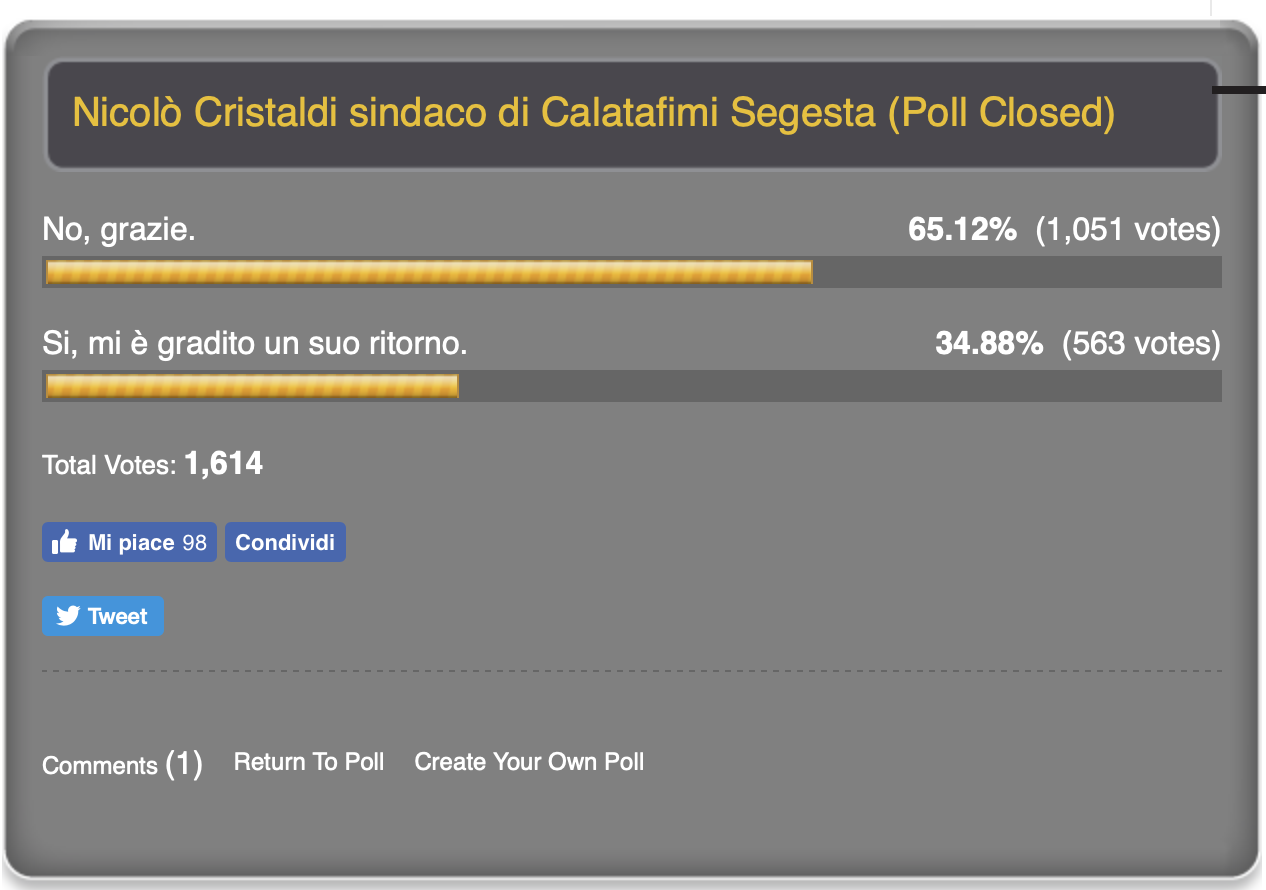
Task: Click the 563 votes count
Action: 1141,345
